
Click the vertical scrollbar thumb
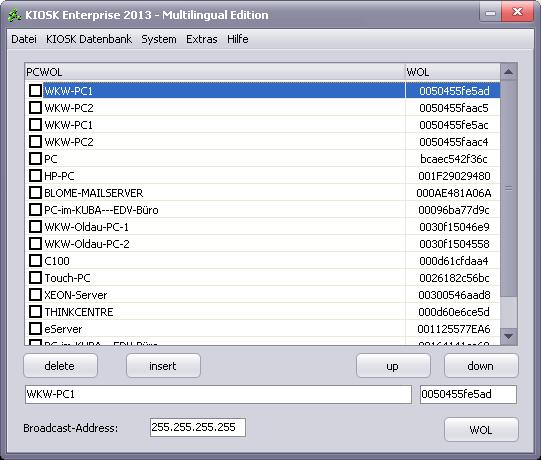click(508, 188)
